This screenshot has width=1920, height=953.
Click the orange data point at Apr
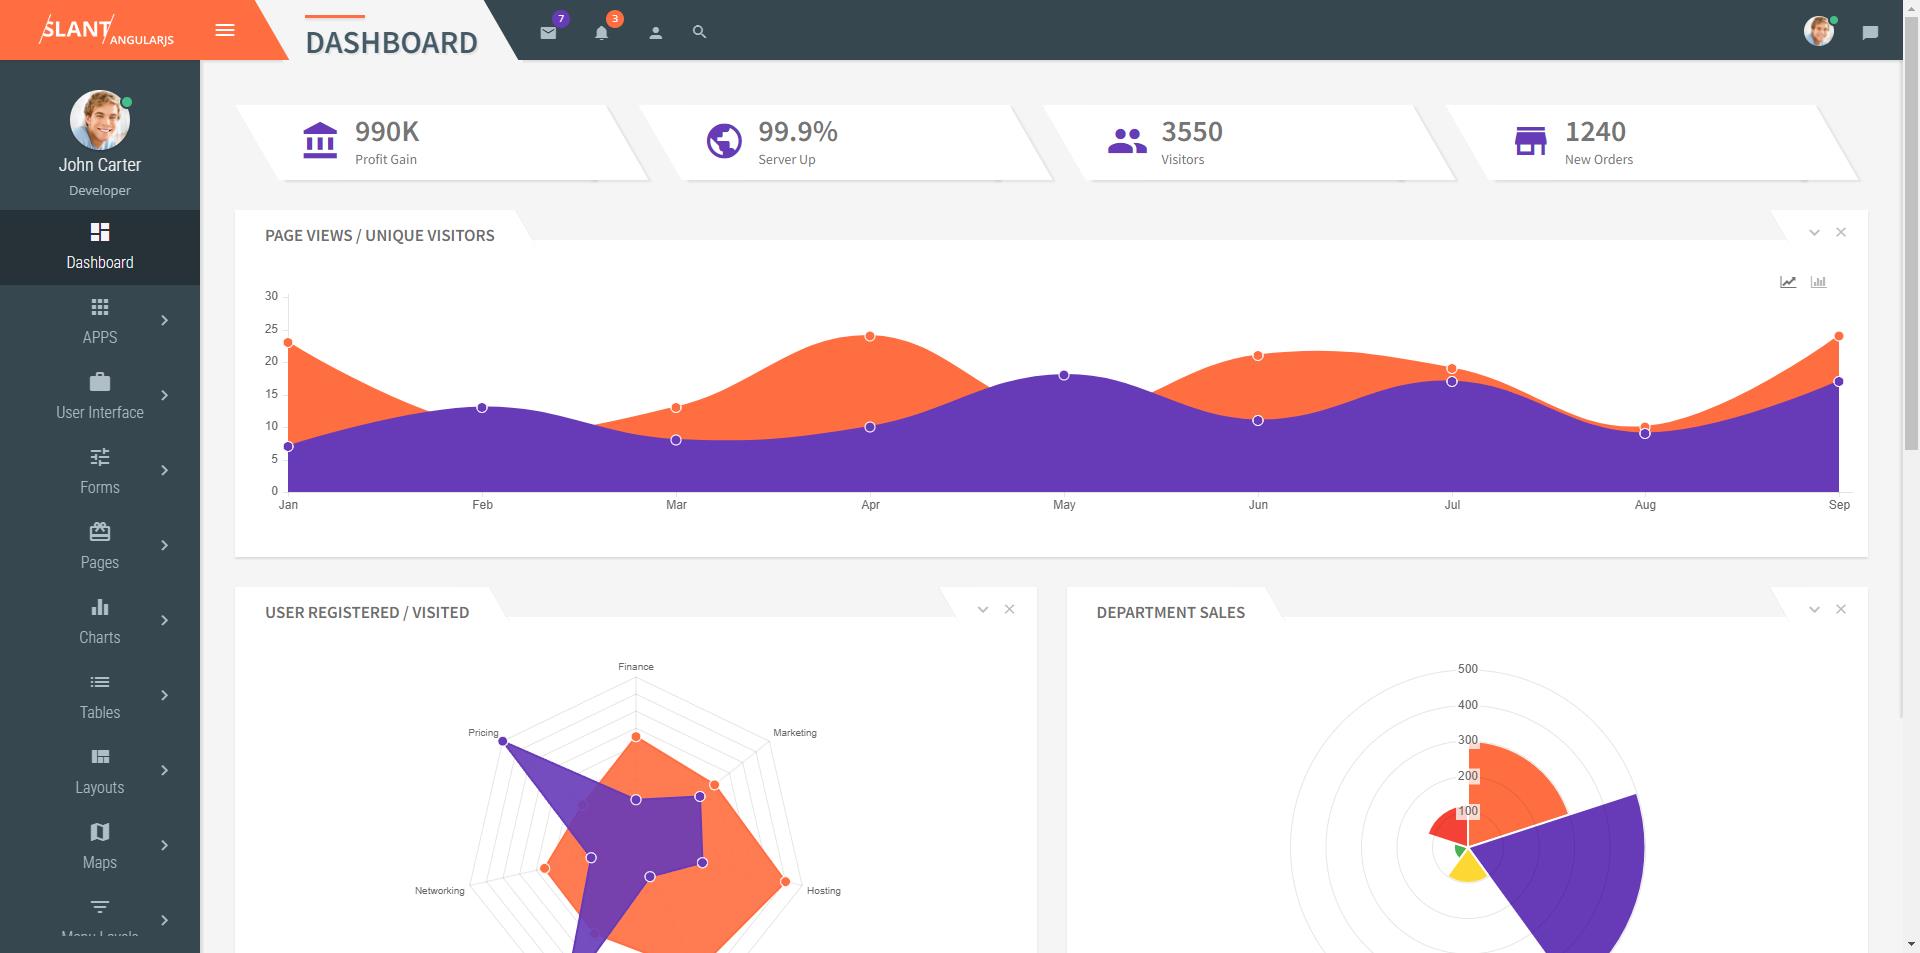coord(870,336)
